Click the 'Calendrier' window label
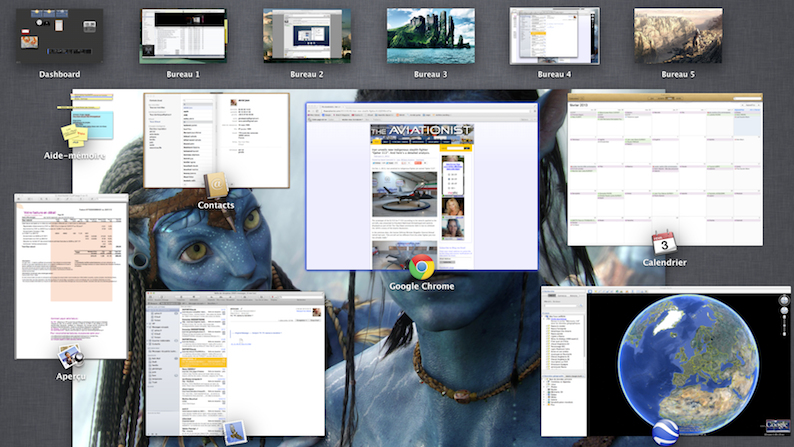 point(664,262)
